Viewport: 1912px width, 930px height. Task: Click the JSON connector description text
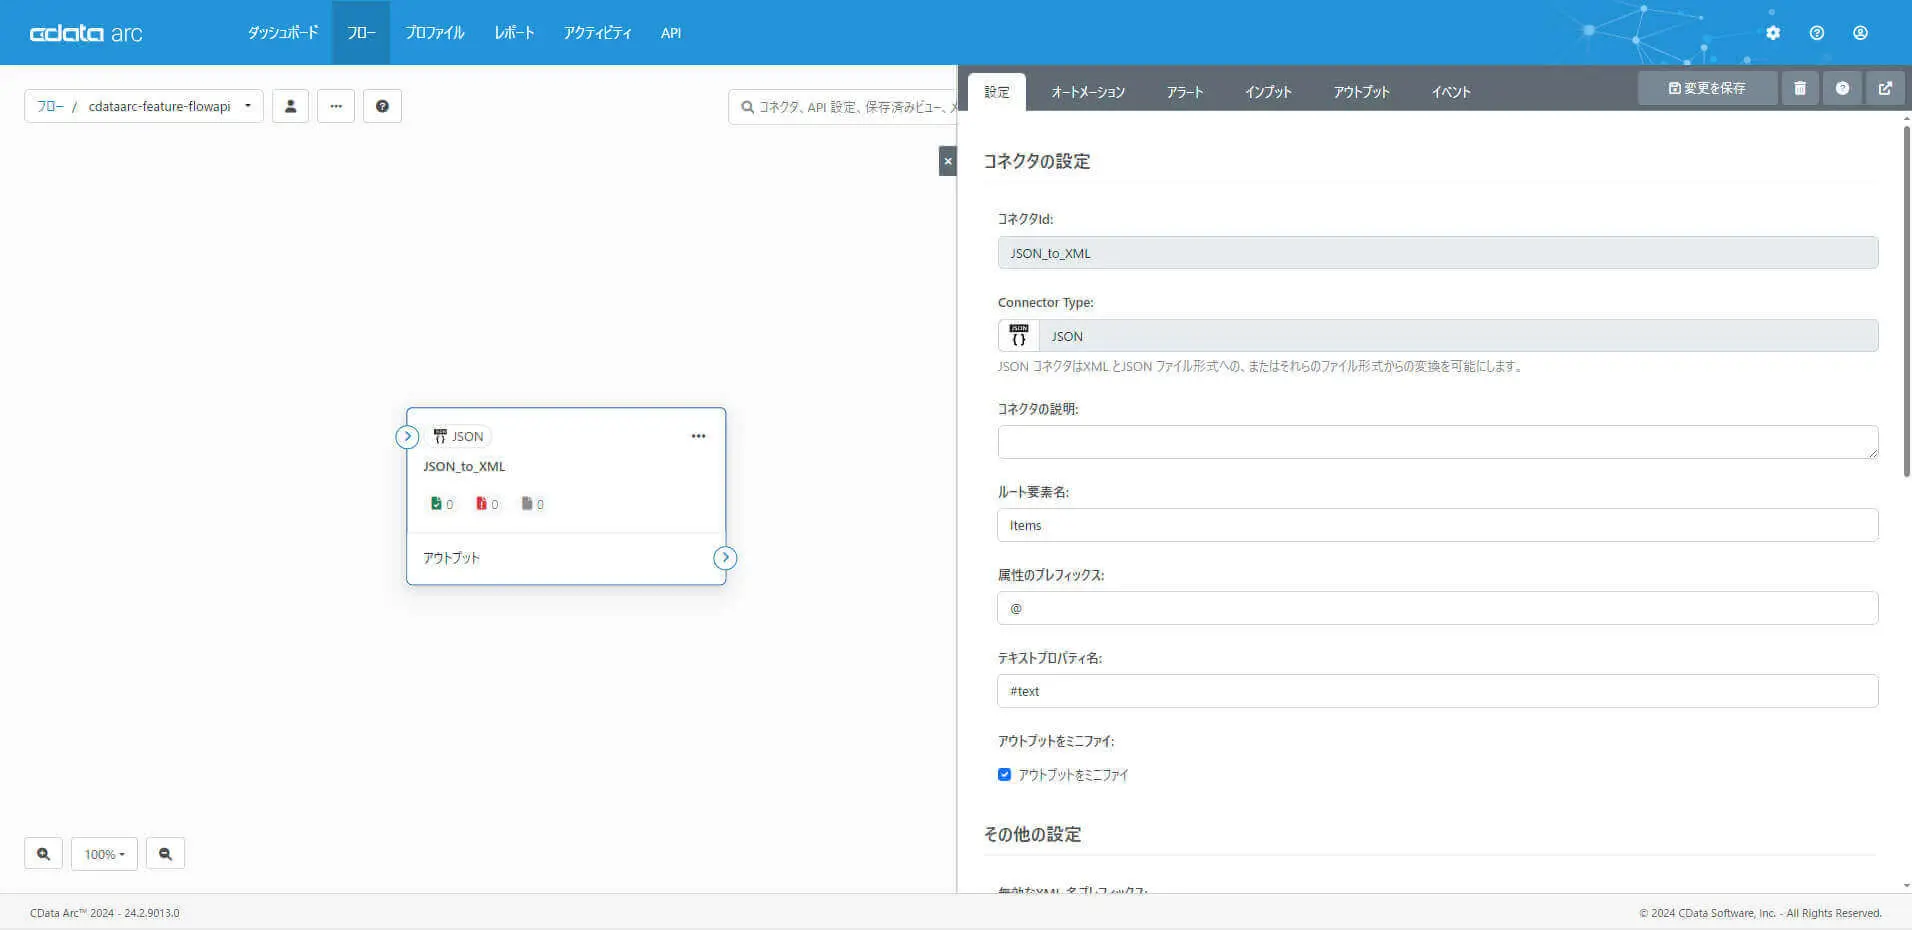pyautogui.click(x=1261, y=367)
